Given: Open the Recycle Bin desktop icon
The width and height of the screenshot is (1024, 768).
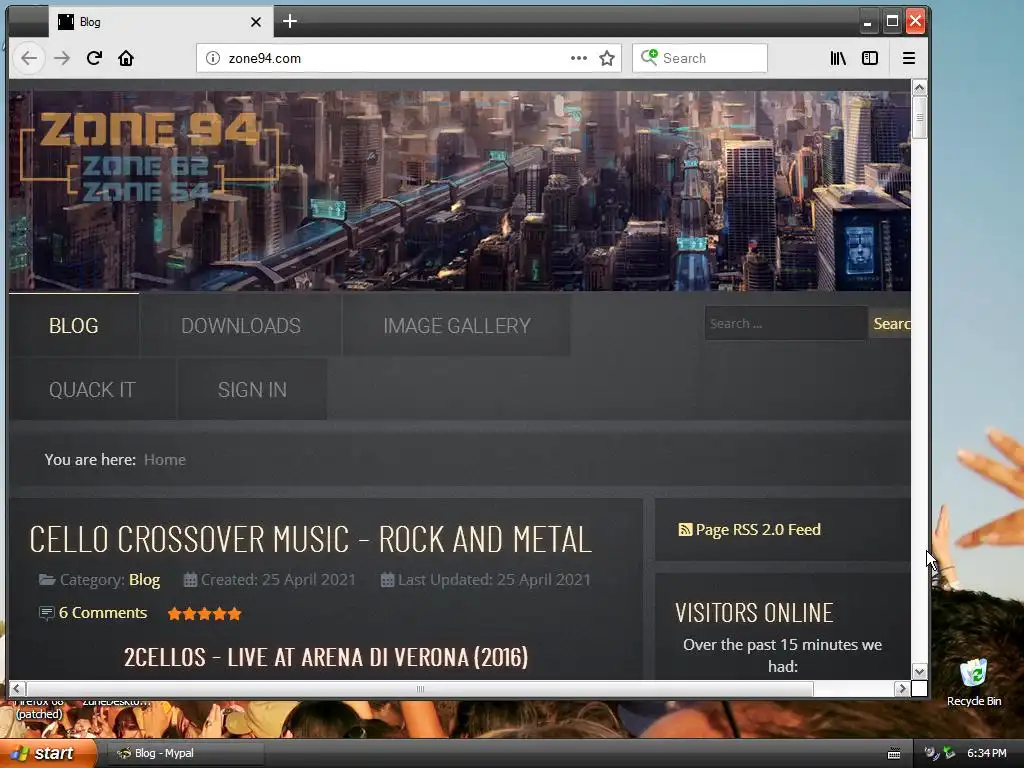Looking at the screenshot, I should (974, 682).
